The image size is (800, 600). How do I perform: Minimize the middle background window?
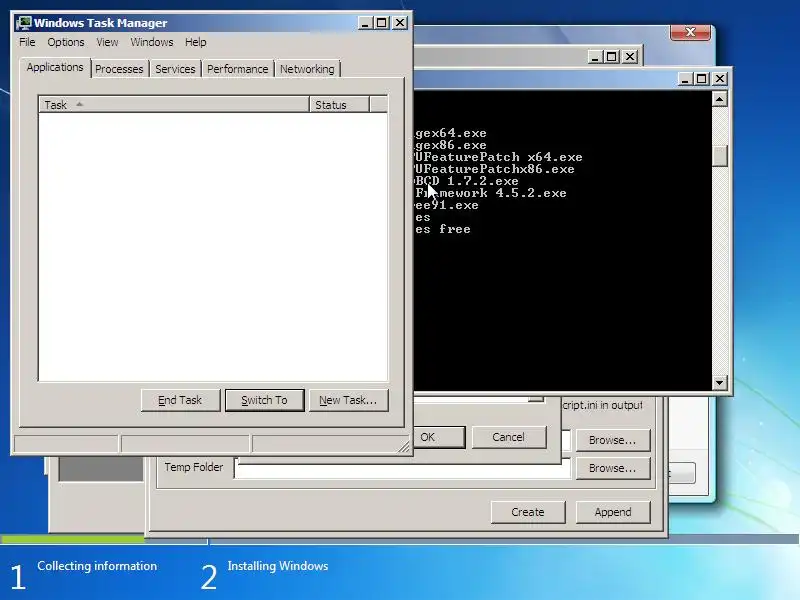[594, 57]
